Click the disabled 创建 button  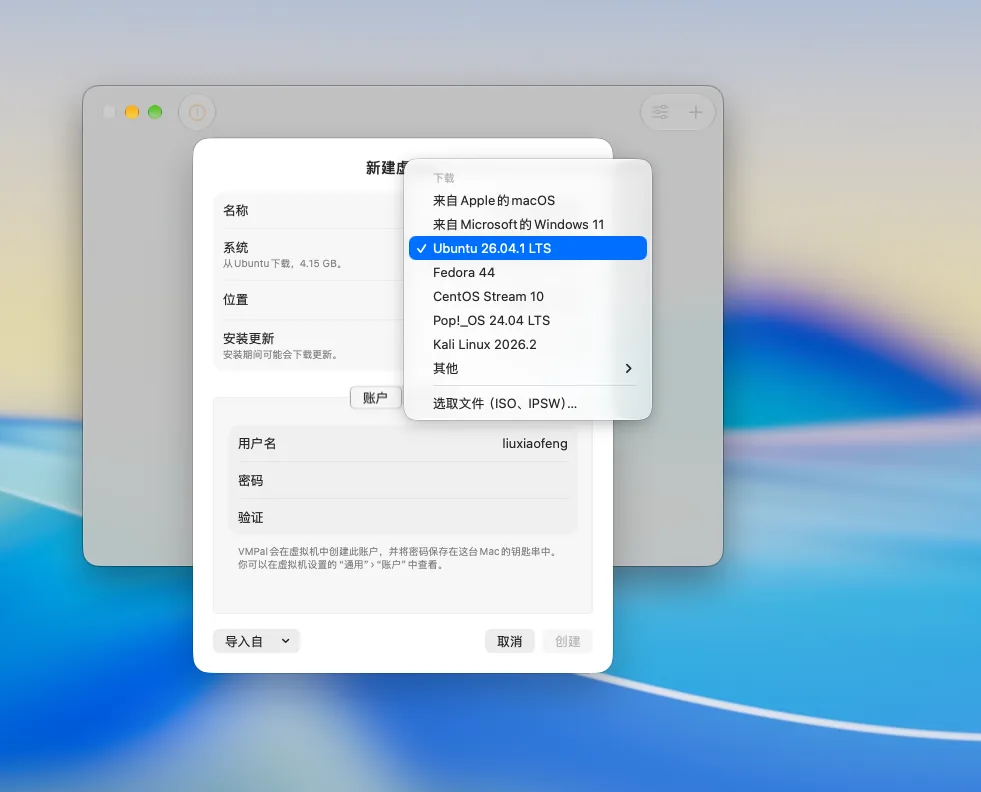click(567, 641)
